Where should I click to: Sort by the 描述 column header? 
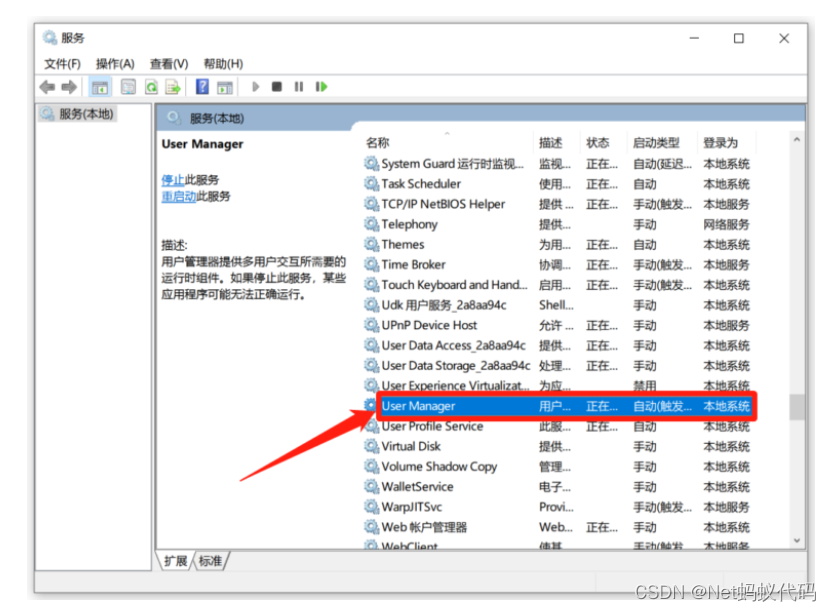click(x=551, y=143)
